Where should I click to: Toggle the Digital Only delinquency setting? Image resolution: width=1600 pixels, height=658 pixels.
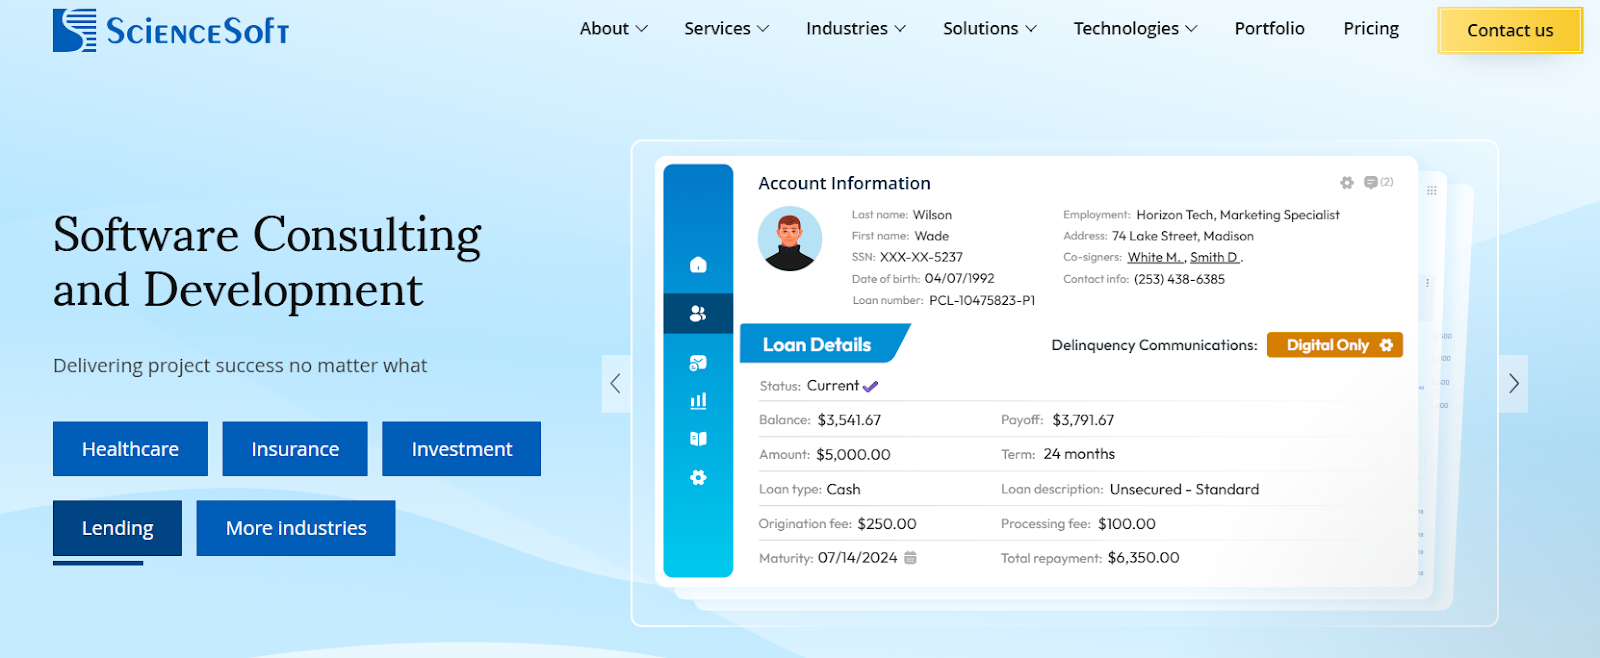point(1335,345)
